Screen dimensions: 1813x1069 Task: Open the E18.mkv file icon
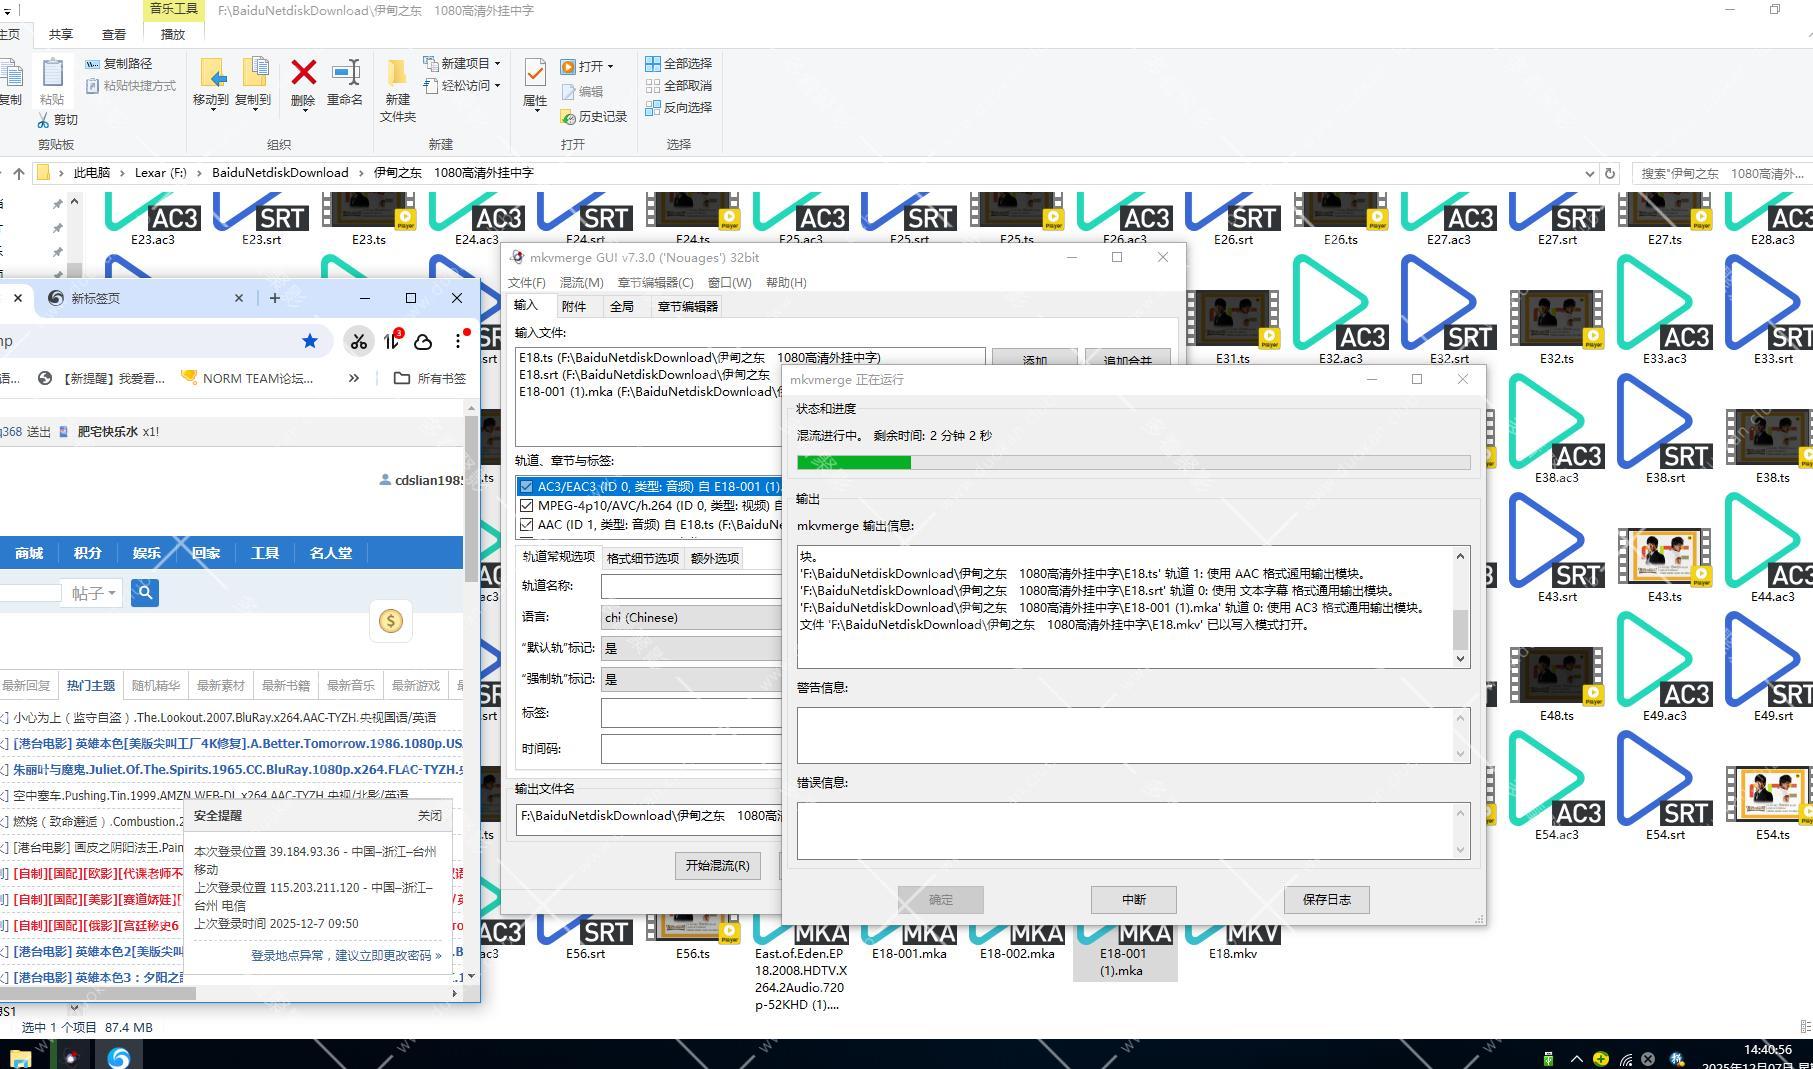point(1232,934)
